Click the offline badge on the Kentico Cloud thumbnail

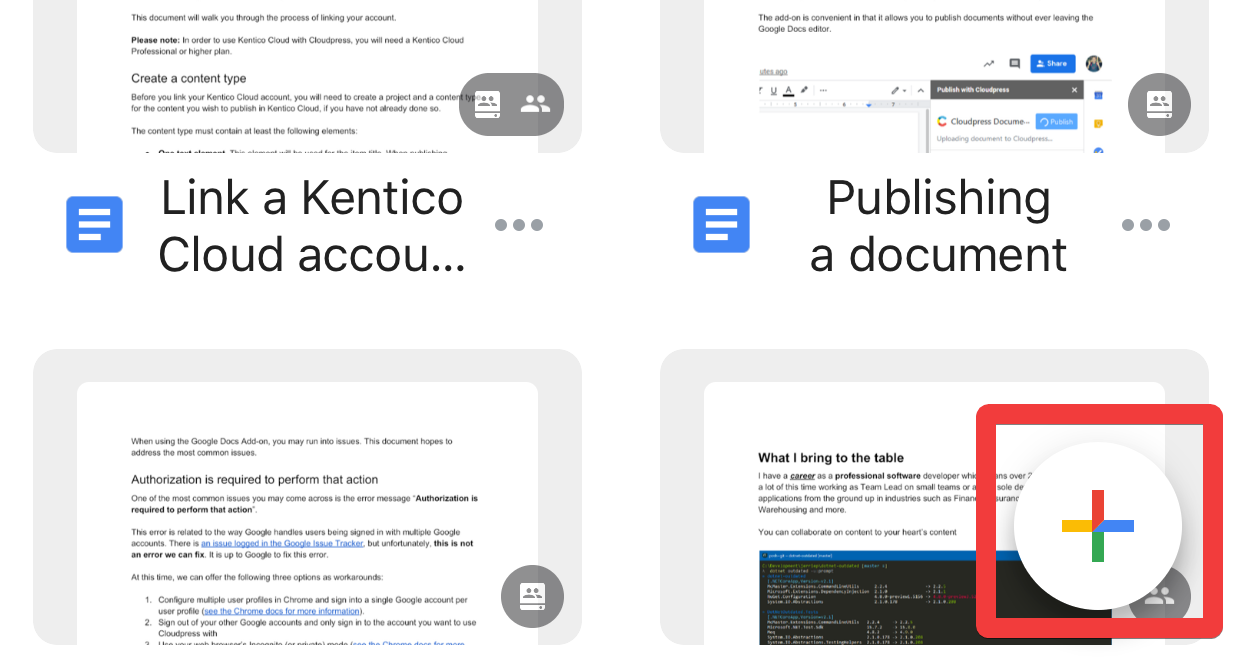[x=488, y=104]
